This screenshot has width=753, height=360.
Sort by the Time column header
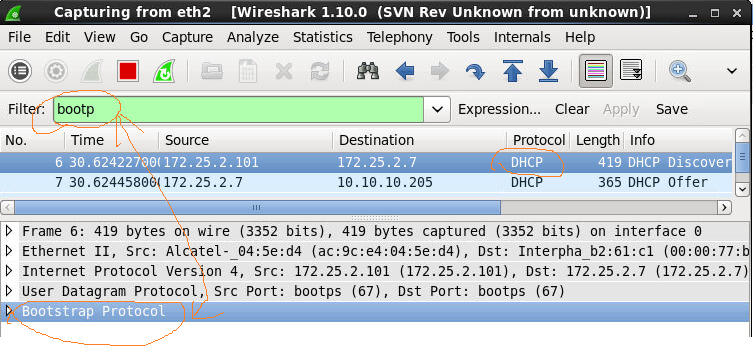coord(111,140)
